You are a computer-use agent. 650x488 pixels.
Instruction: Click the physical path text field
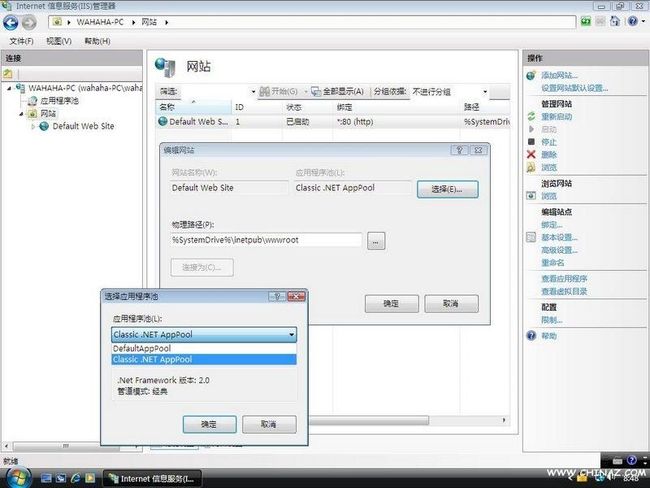click(266, 240)
